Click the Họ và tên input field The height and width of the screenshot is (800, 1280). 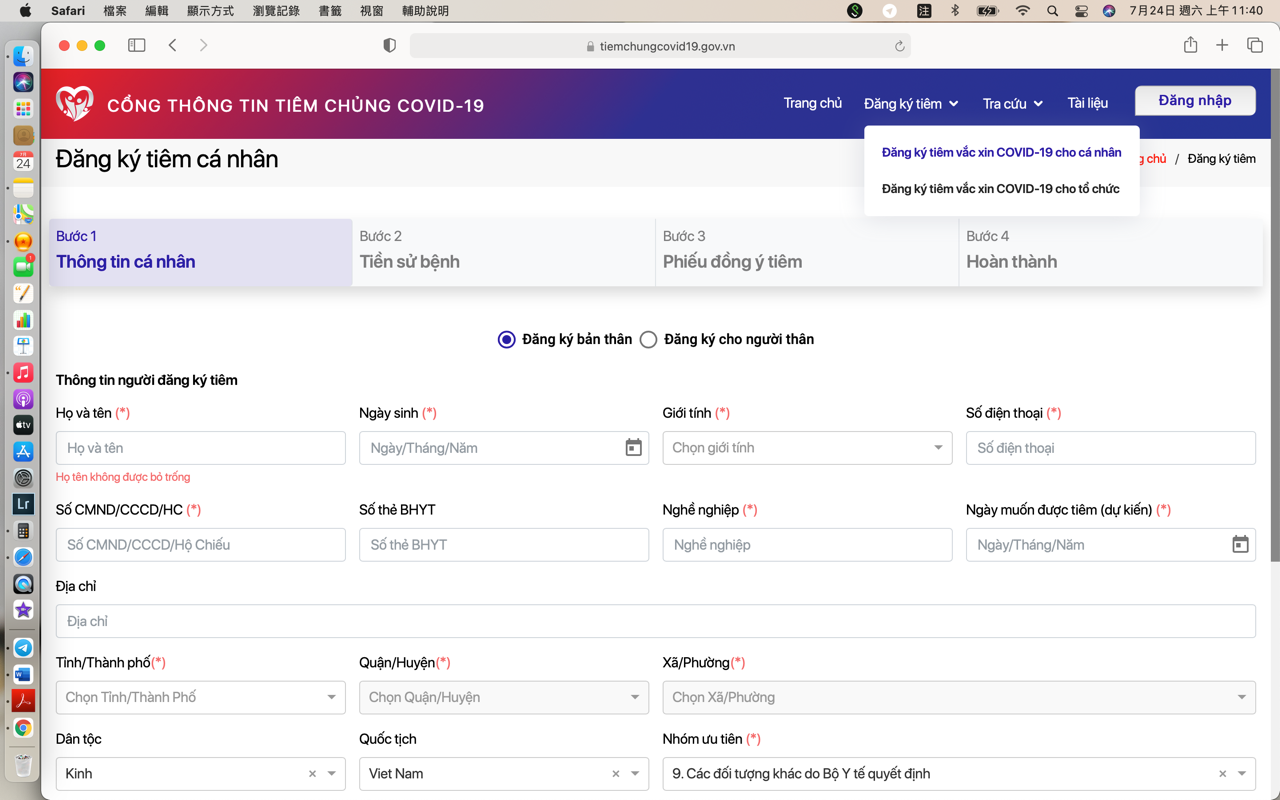tap(200, 448)
